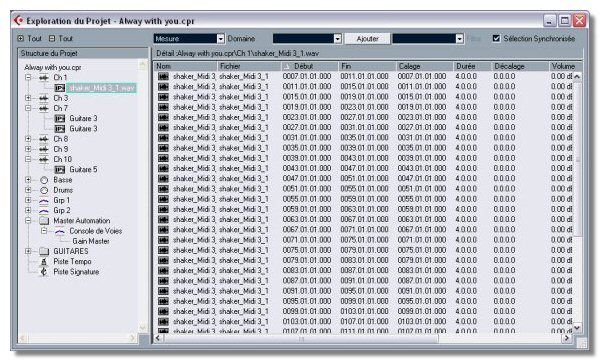
Task: Open the Domaine dropdown list
Action: [337, 39]
